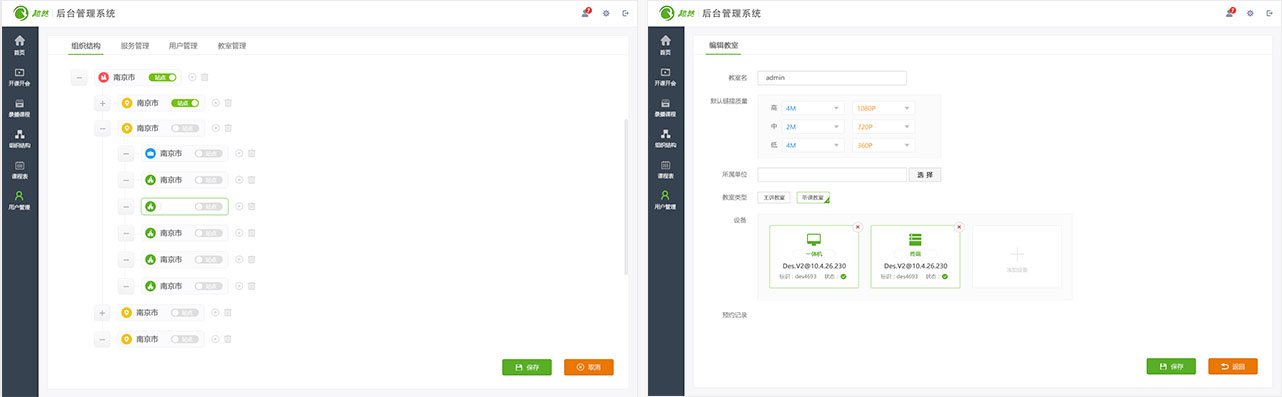Screen dimensions: 1282x397
Task: Open 课程表 in the right screen sidebar
Action: [665, 169]
